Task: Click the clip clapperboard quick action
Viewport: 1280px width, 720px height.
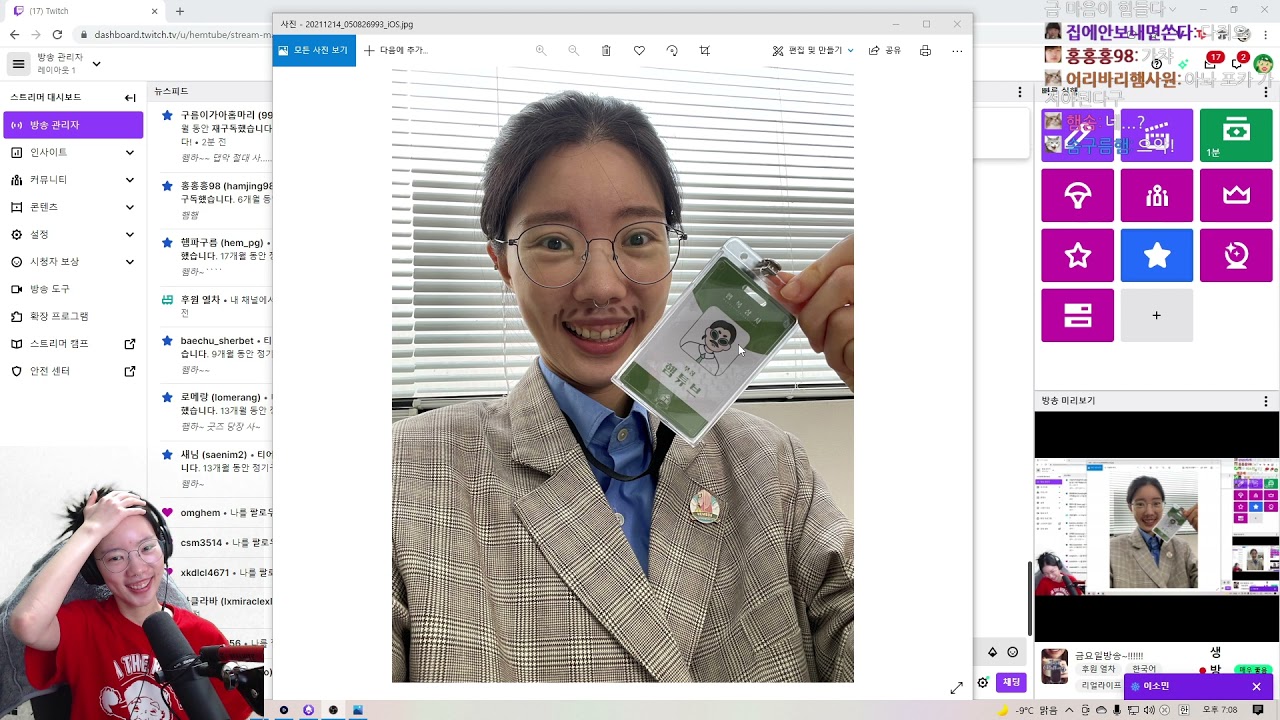Action: click(x=1157, y=135)
